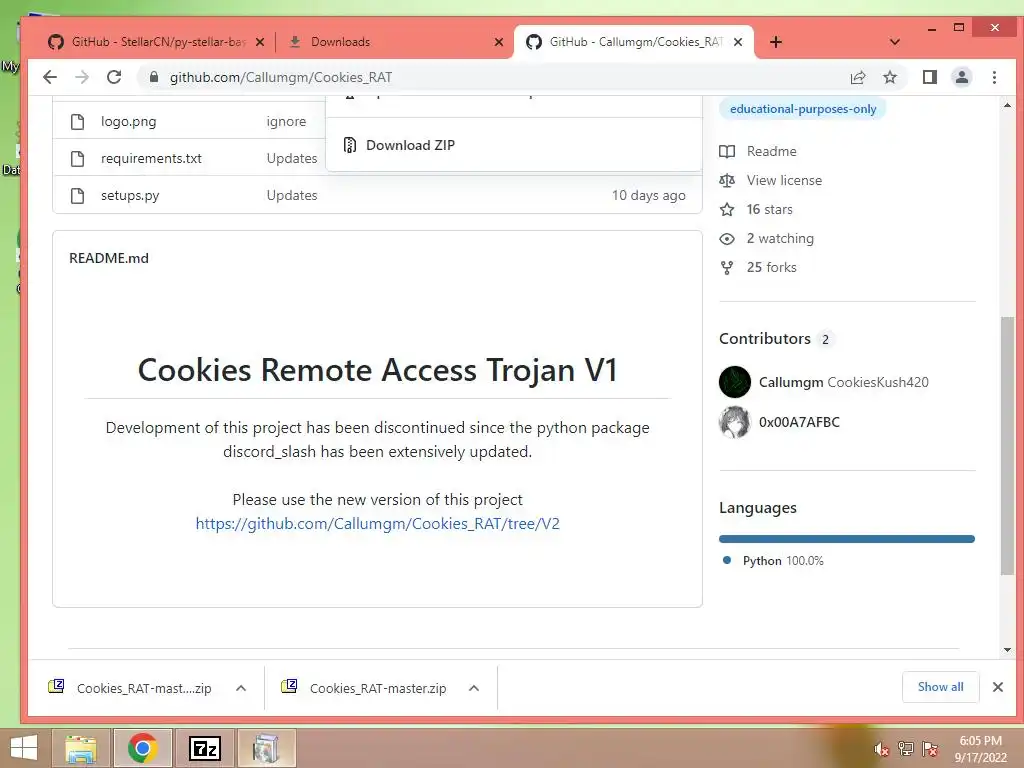
Task: Click the browser forward arrow
Action: coord(82,77)
